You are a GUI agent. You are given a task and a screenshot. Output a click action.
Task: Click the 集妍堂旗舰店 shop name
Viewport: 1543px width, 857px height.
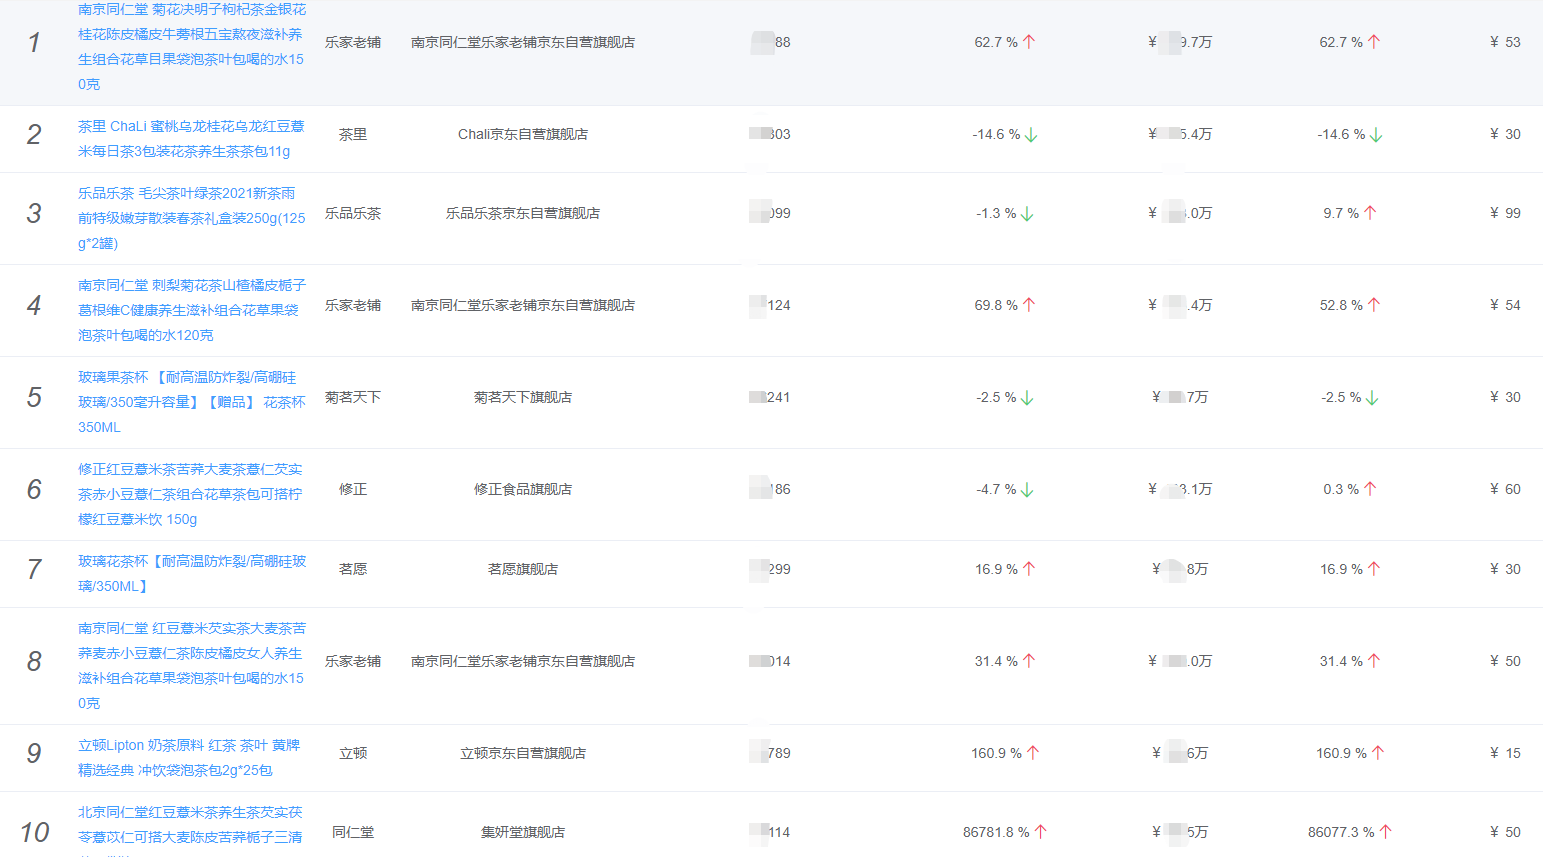point(523,832)
